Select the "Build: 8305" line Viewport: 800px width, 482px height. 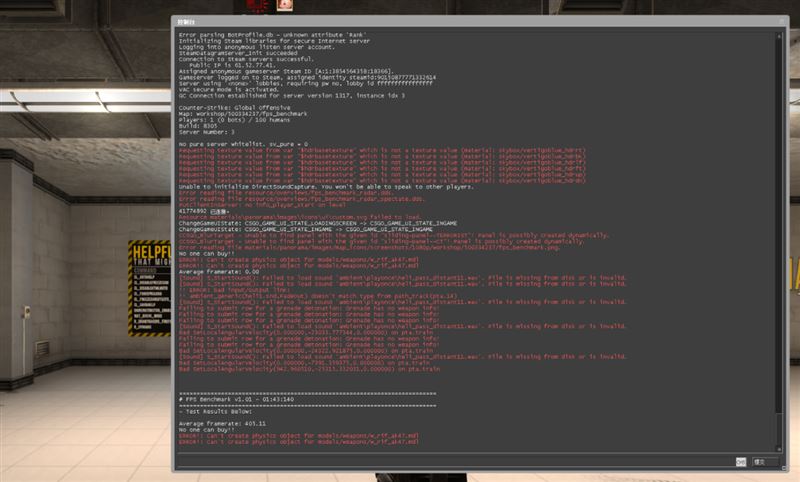pos(198,126)
